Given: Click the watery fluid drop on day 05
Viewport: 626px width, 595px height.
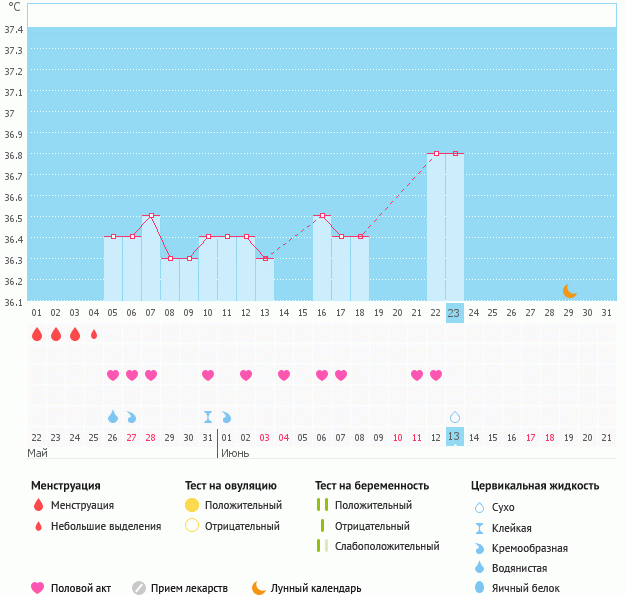Looking at the screenshot, I should [x=113, y=416].
